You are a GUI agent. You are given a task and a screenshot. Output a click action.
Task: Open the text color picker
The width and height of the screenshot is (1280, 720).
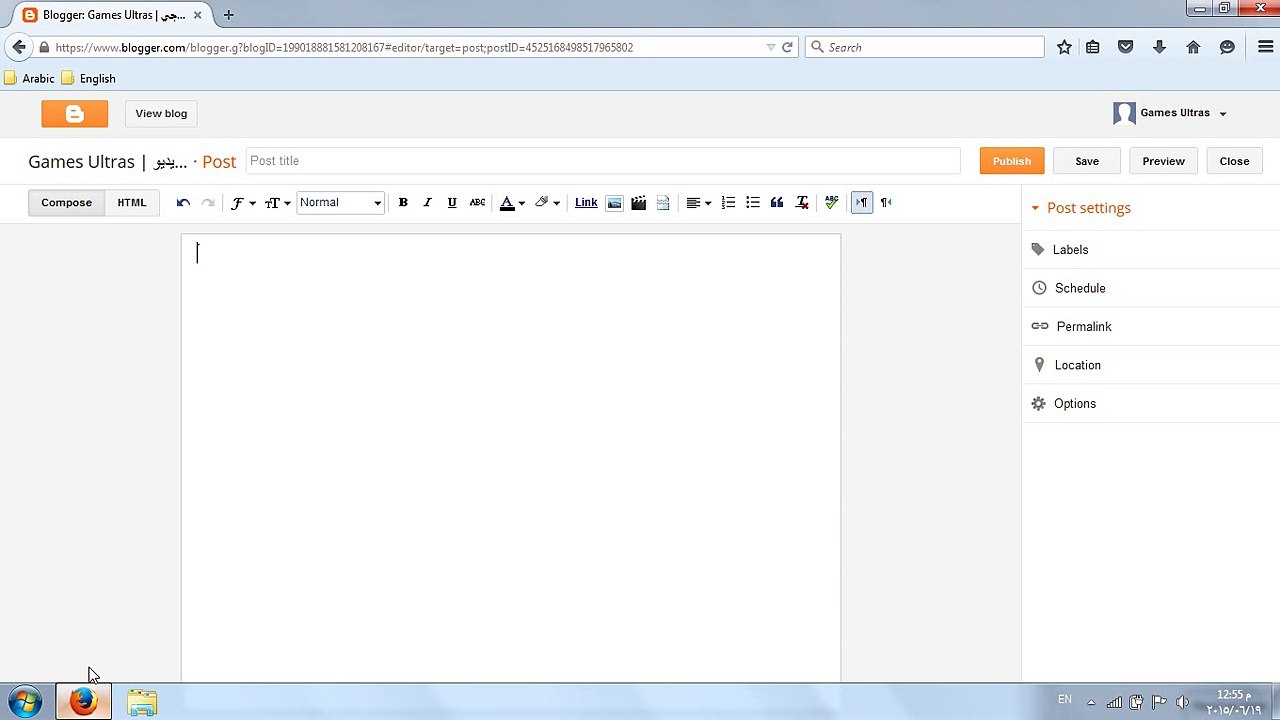pyautogui.click(x=512, y=203)
